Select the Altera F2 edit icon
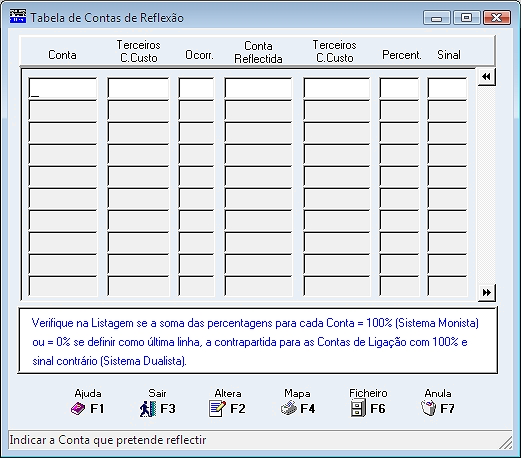This screenshot has height=458, width=521. click(x=217, y=409)
